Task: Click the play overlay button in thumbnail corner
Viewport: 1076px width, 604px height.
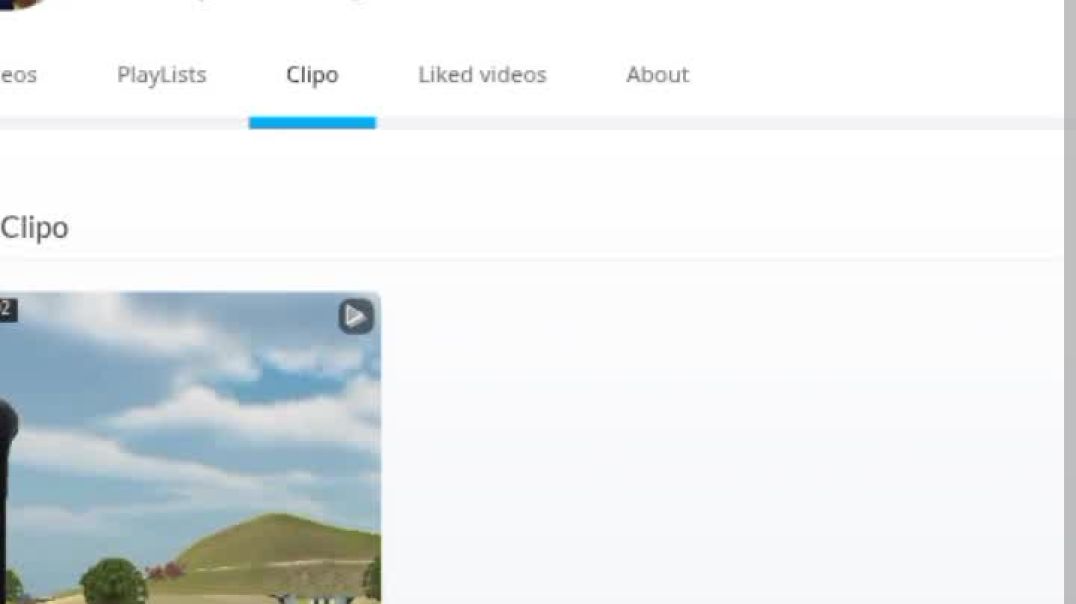Action: click(354, 316)
